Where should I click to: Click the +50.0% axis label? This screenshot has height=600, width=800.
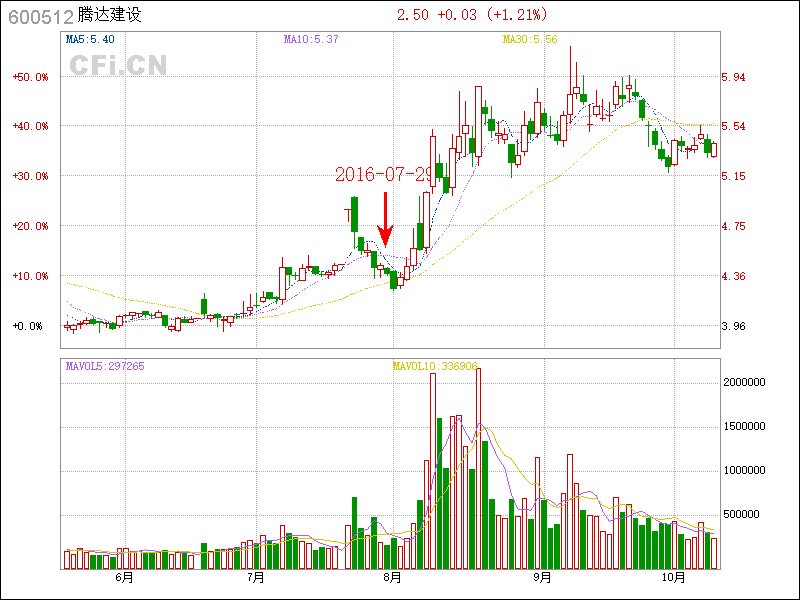click(31, 78)
